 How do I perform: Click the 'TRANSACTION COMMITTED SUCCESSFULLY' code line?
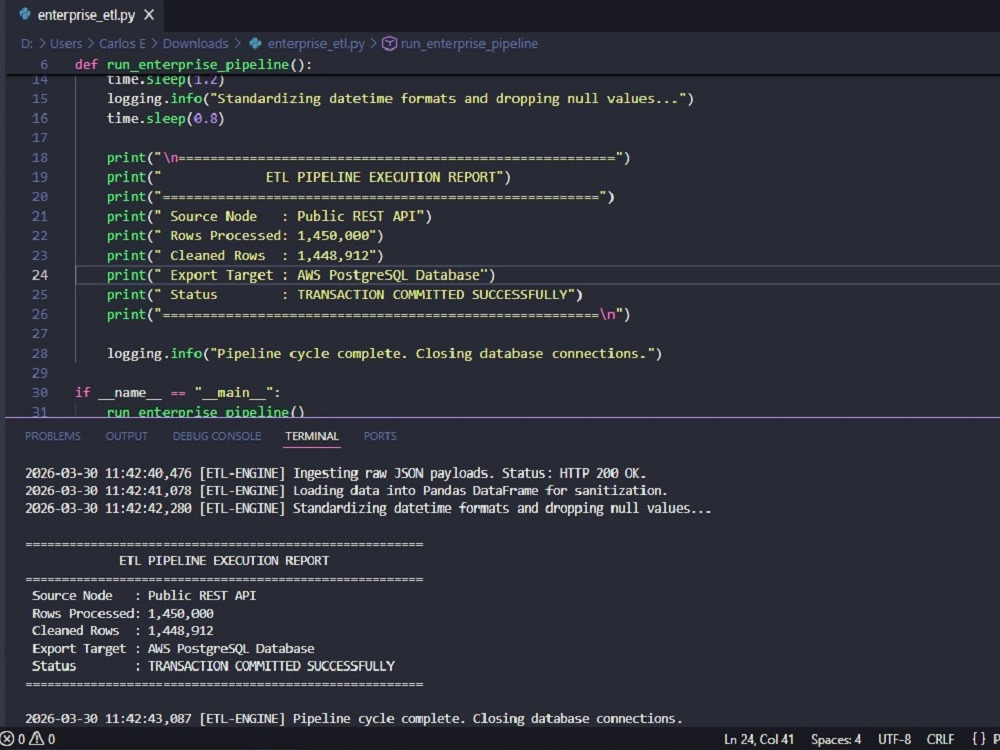pyautogui.click(x=344, y=295)
